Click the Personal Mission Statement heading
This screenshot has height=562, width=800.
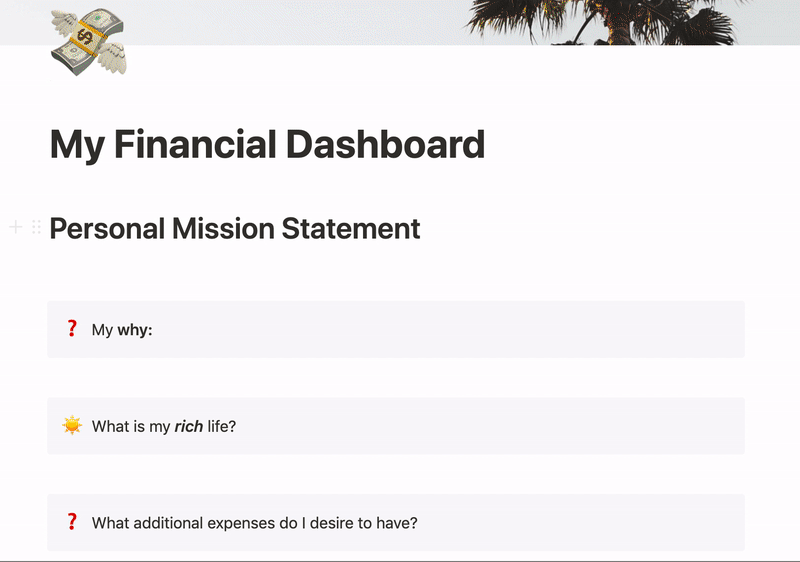235,228
